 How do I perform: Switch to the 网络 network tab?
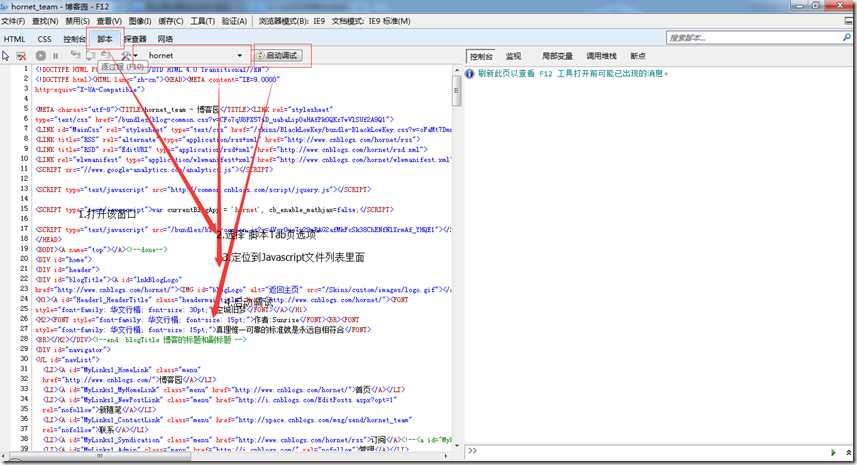(165, 39)
